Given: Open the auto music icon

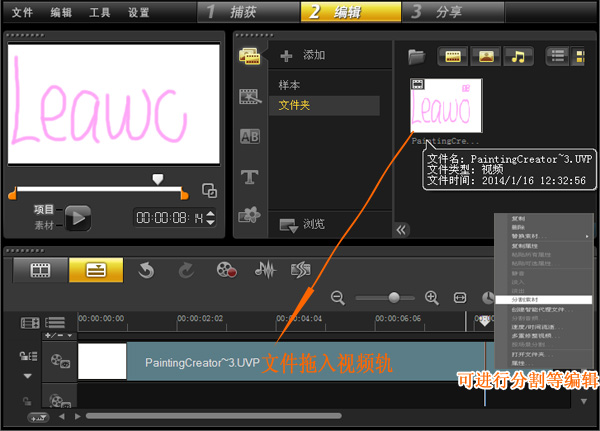Looking at the screenshot, I should pos(301,270).
